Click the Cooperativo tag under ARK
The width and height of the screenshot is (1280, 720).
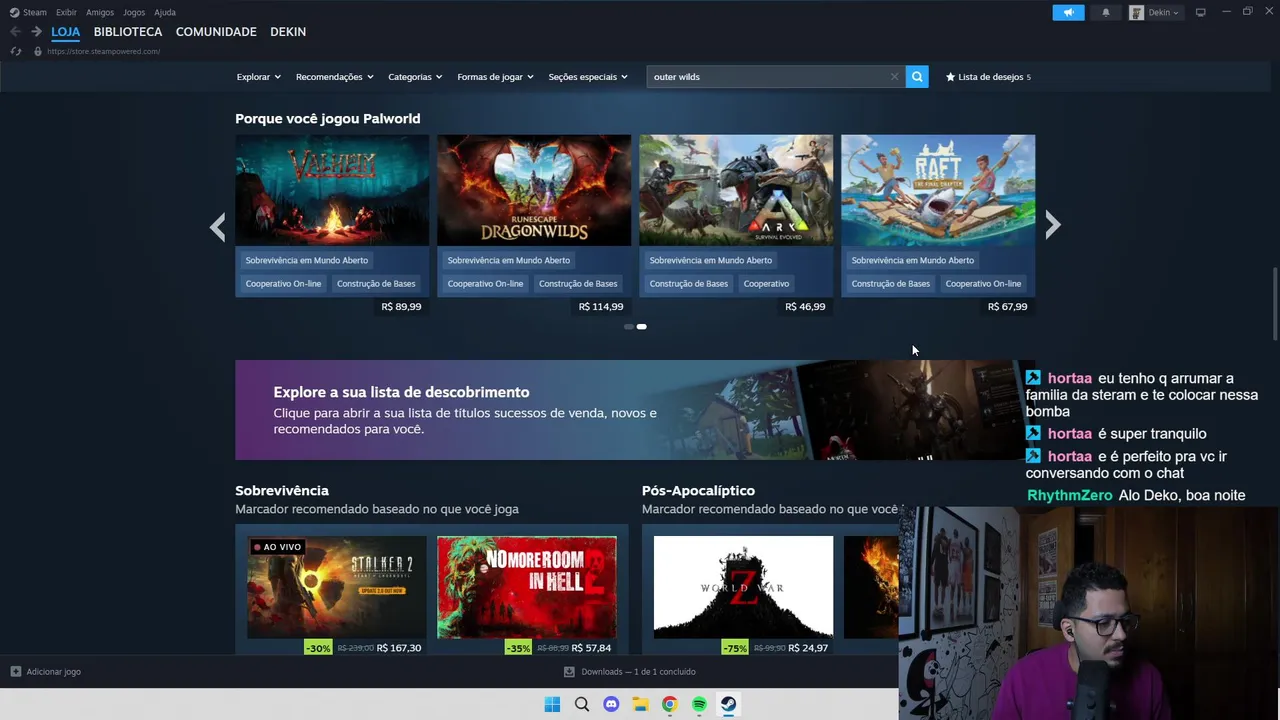click(766, 284)
